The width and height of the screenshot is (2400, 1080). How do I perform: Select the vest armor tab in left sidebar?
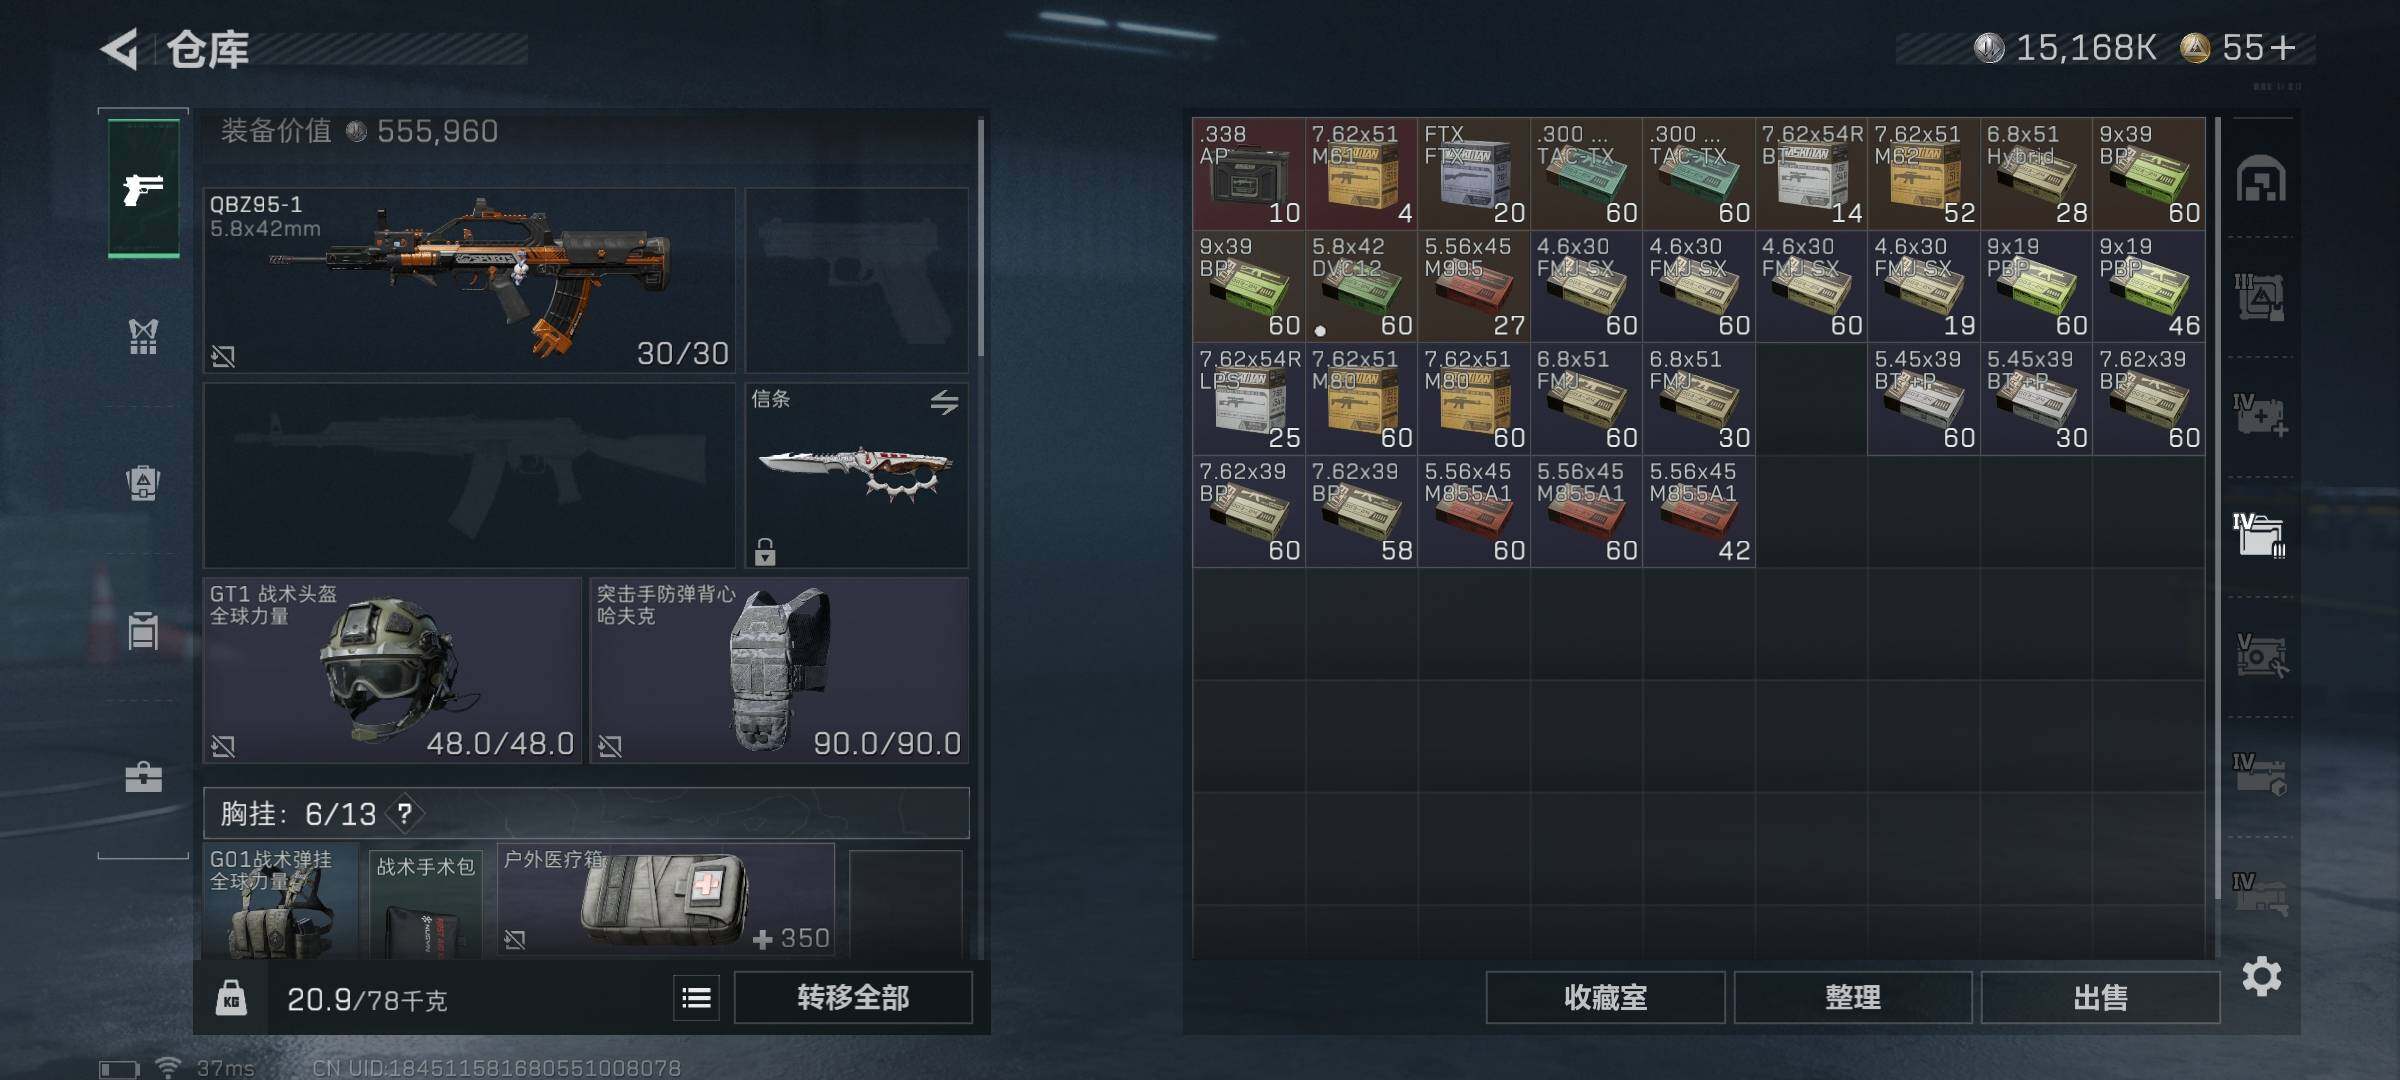coord(143,337)
